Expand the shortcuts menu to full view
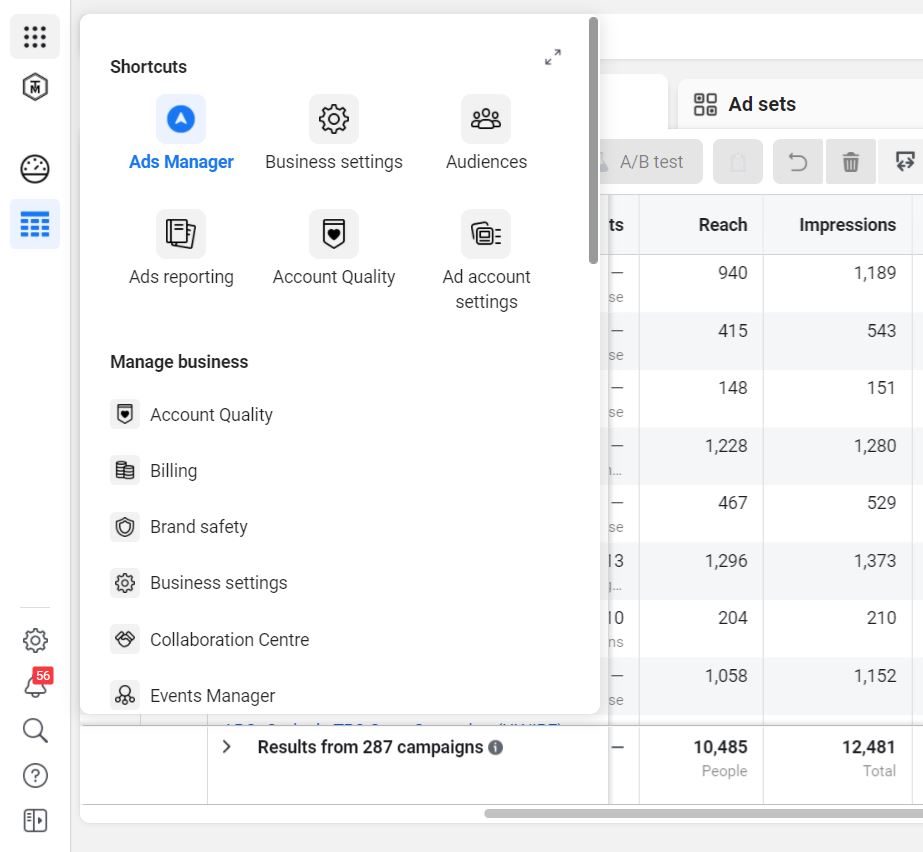The image size is (923, 852). pos(553,57)
